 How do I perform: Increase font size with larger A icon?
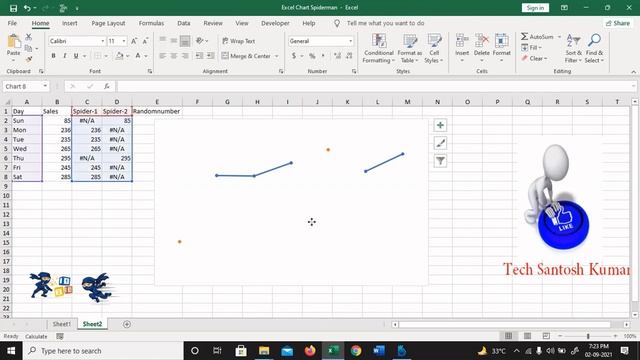(x=134, y=41)
